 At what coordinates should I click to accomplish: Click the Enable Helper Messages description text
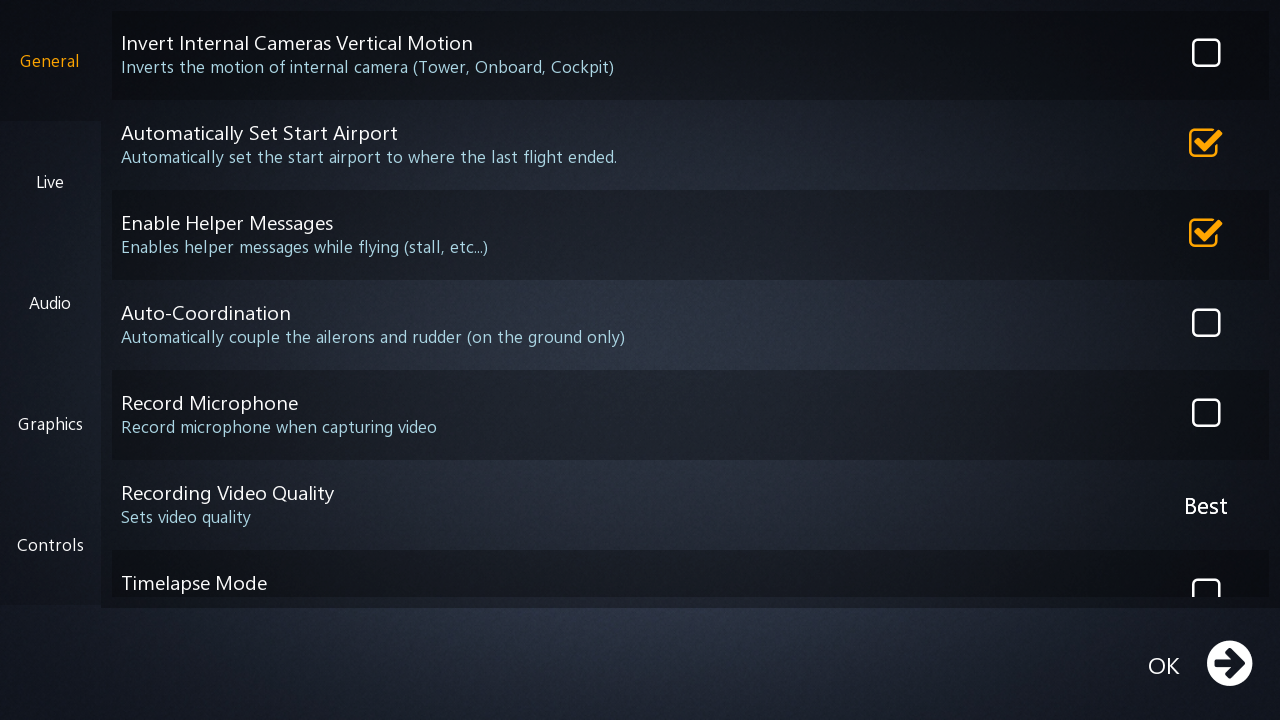[x=304, y=247]
